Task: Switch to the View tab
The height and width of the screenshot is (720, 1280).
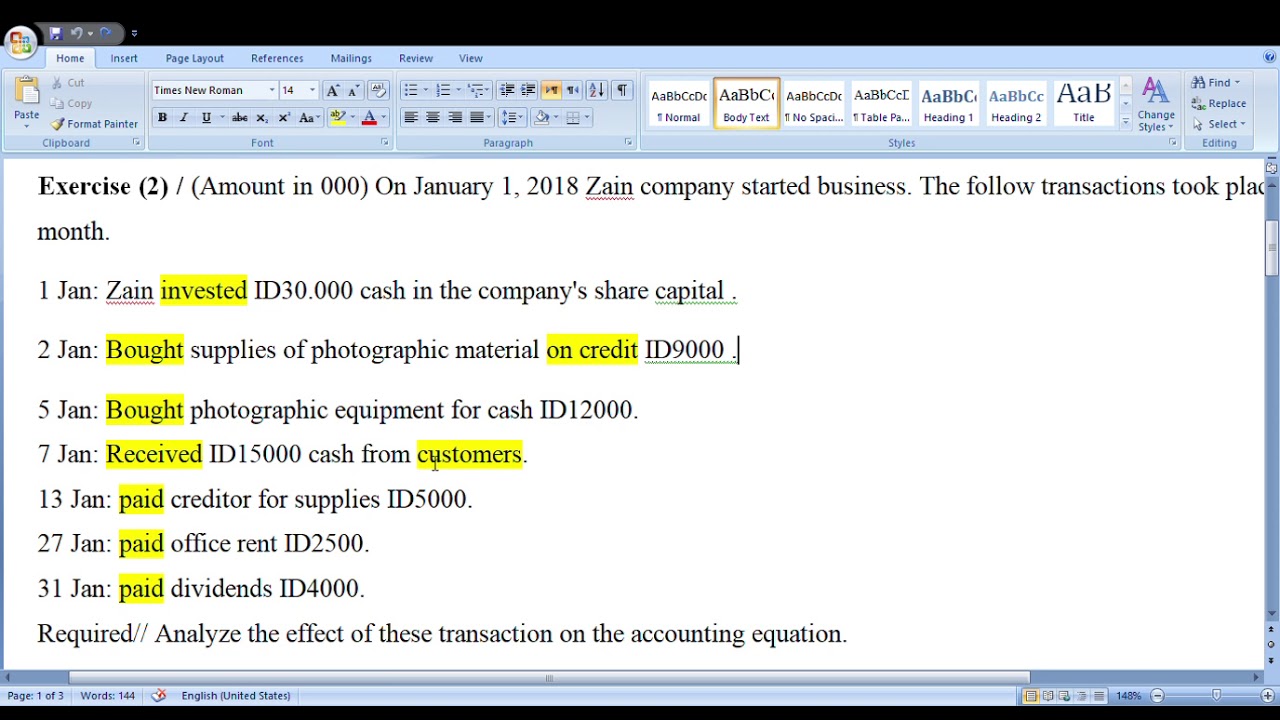Action: pos(471,58)
